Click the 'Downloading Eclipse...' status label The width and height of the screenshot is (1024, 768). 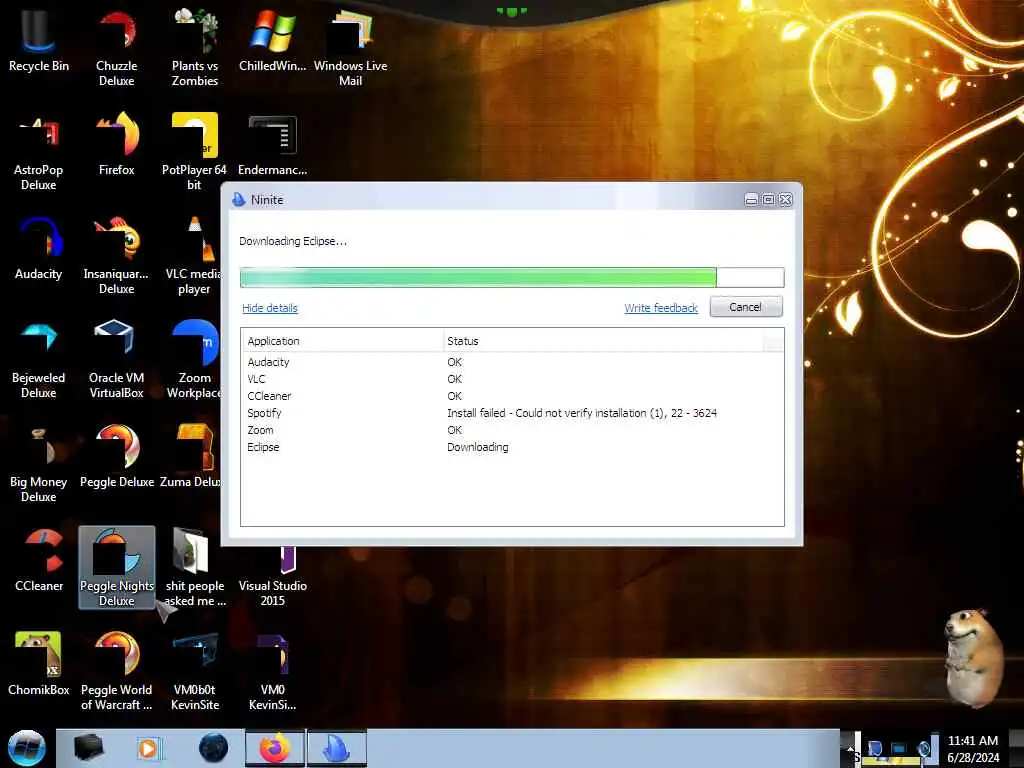(x=293, y=241)
